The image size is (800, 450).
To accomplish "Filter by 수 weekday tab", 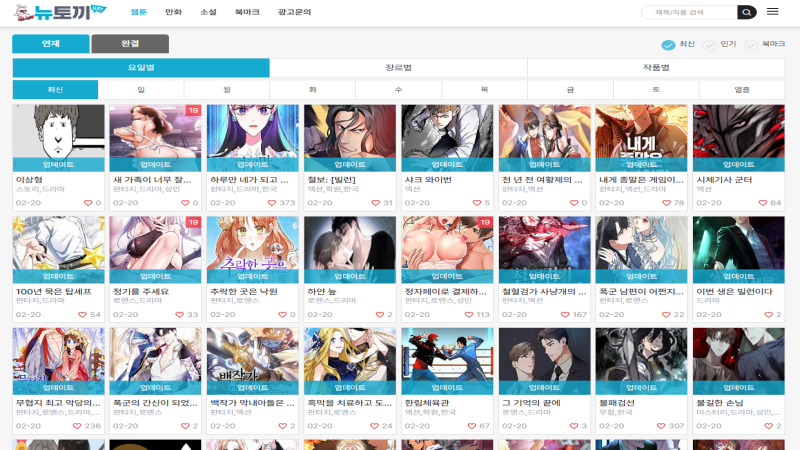I will [398, 90].
